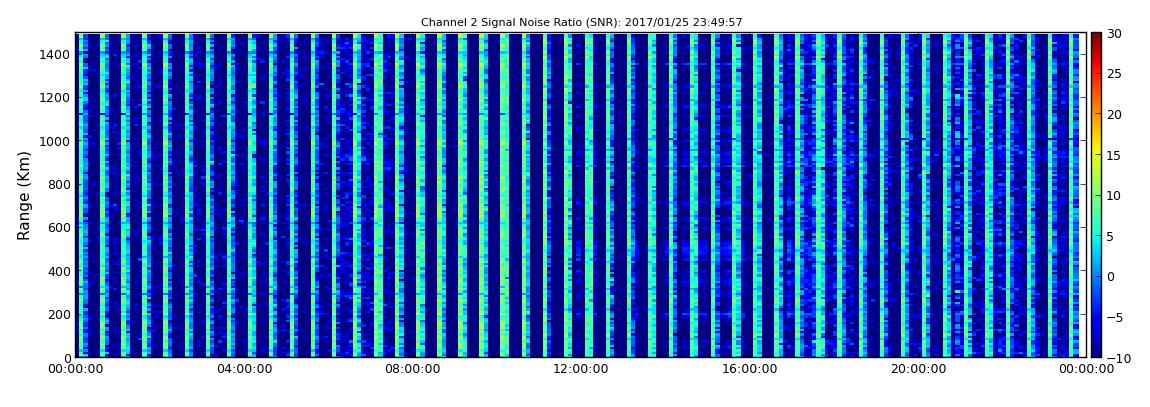Click the dark red top of the colorbar
1150x407 pixels.
[x=1096, y=38]
